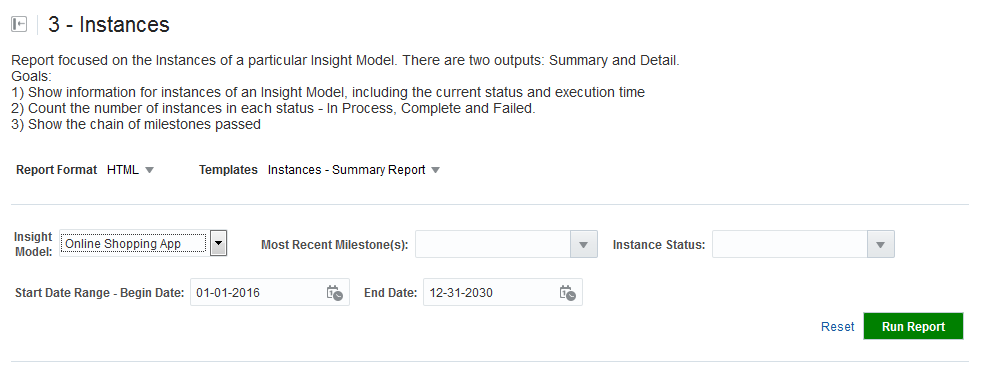The height and width of the screenshot is (373, 987).
Task: Expand the Most Recent Milestone(s) dropdown arrow
Action: (584, 244)
